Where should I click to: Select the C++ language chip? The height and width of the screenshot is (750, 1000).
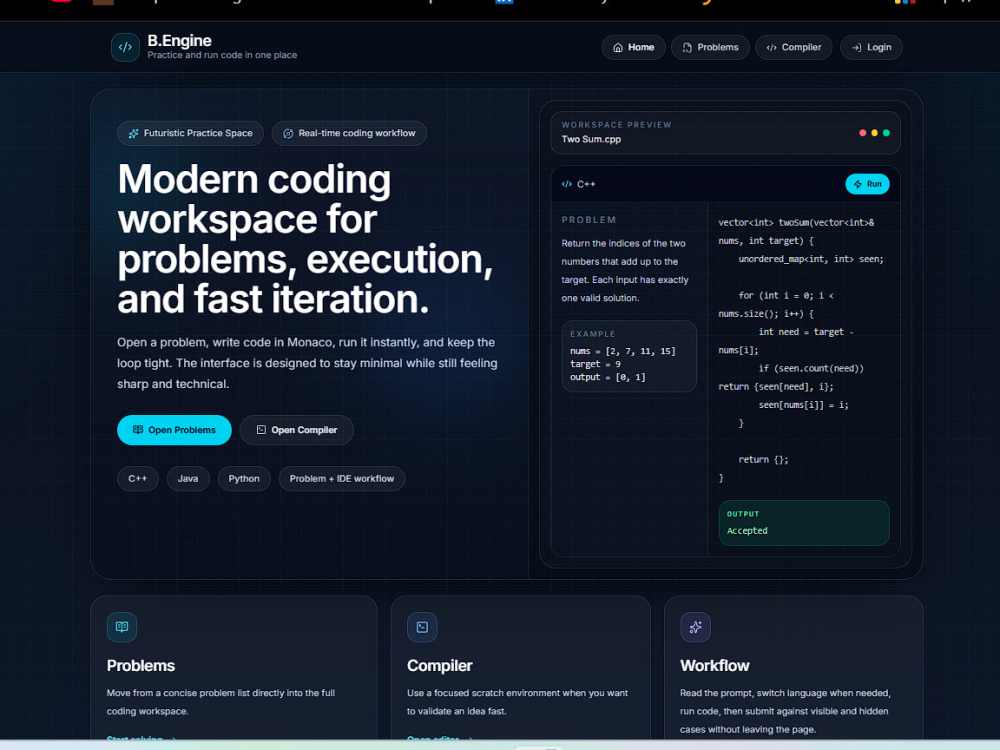138,478
